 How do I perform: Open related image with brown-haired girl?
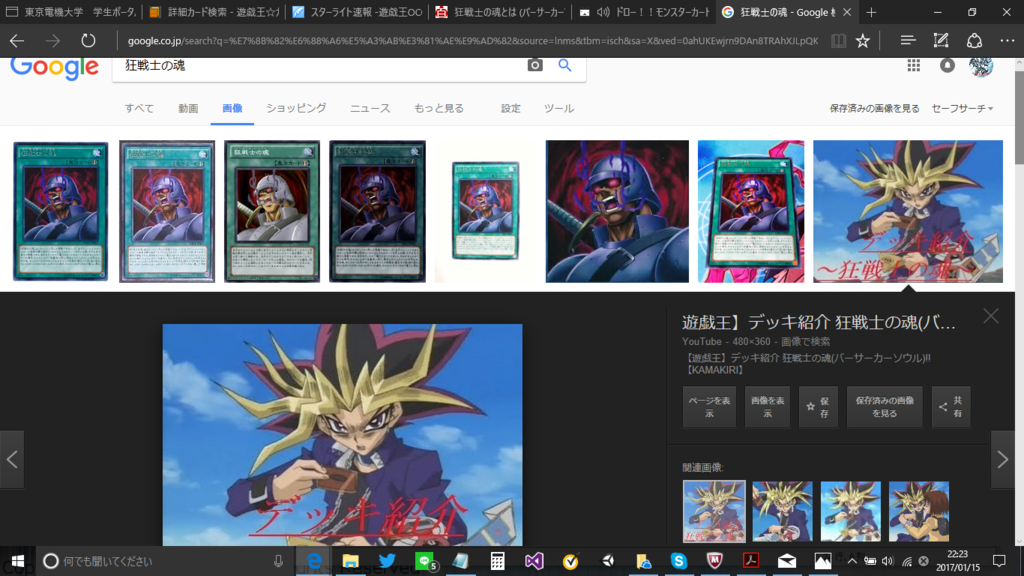pos(919,511)
